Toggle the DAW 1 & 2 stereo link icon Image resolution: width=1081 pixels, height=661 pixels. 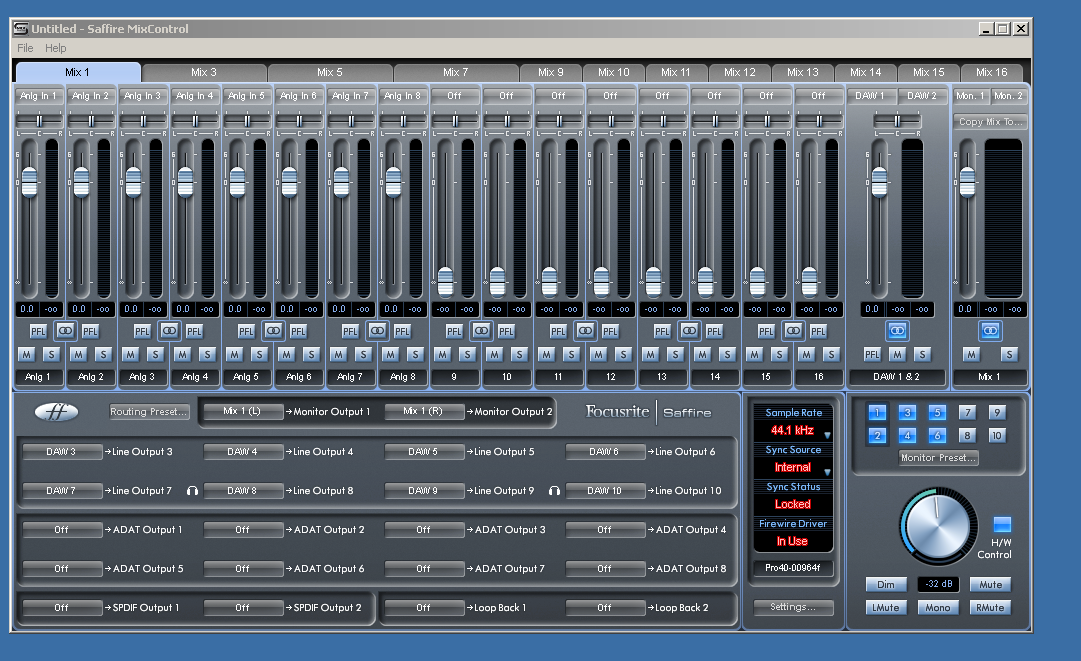click(x=897, y=330)
